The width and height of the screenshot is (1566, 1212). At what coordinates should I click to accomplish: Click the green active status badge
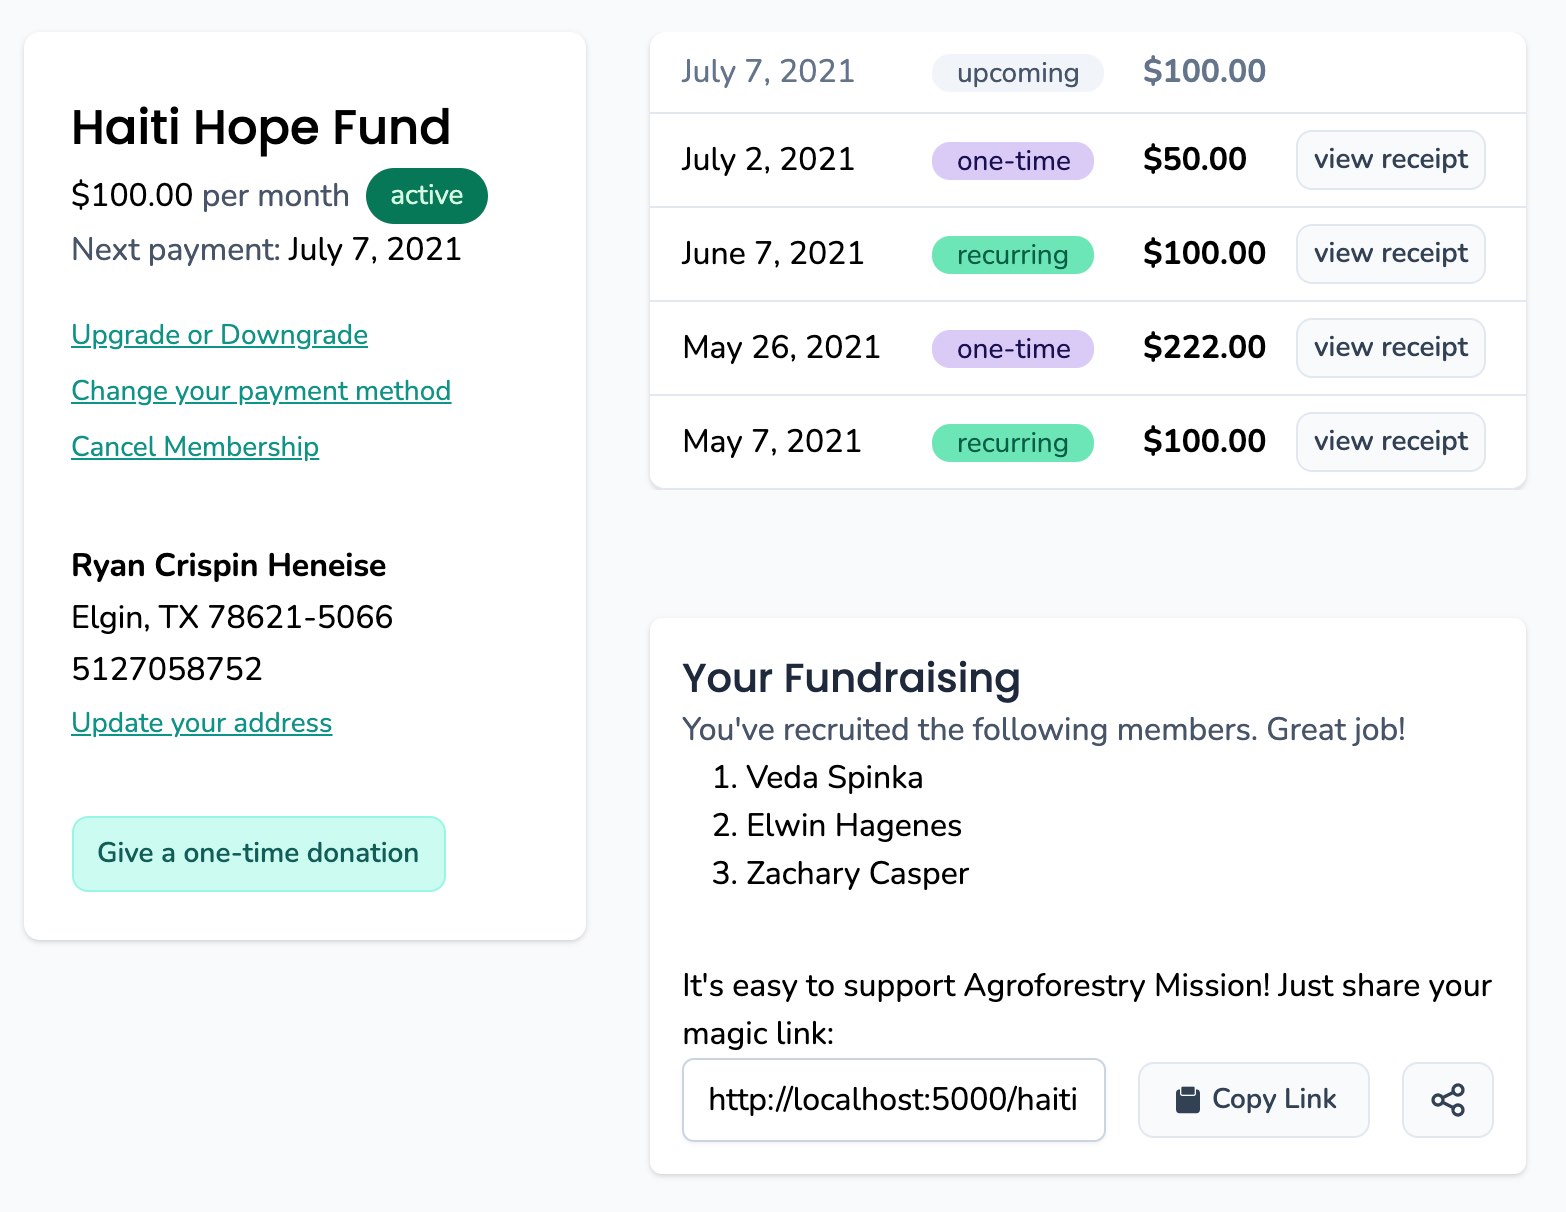click(x=426, y=196)
